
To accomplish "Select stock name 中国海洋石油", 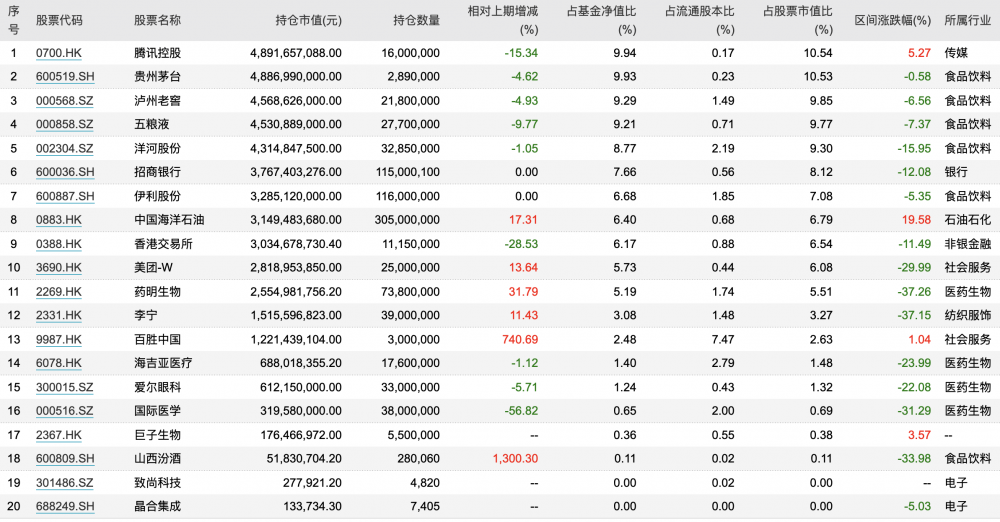I will click(169, 220).
